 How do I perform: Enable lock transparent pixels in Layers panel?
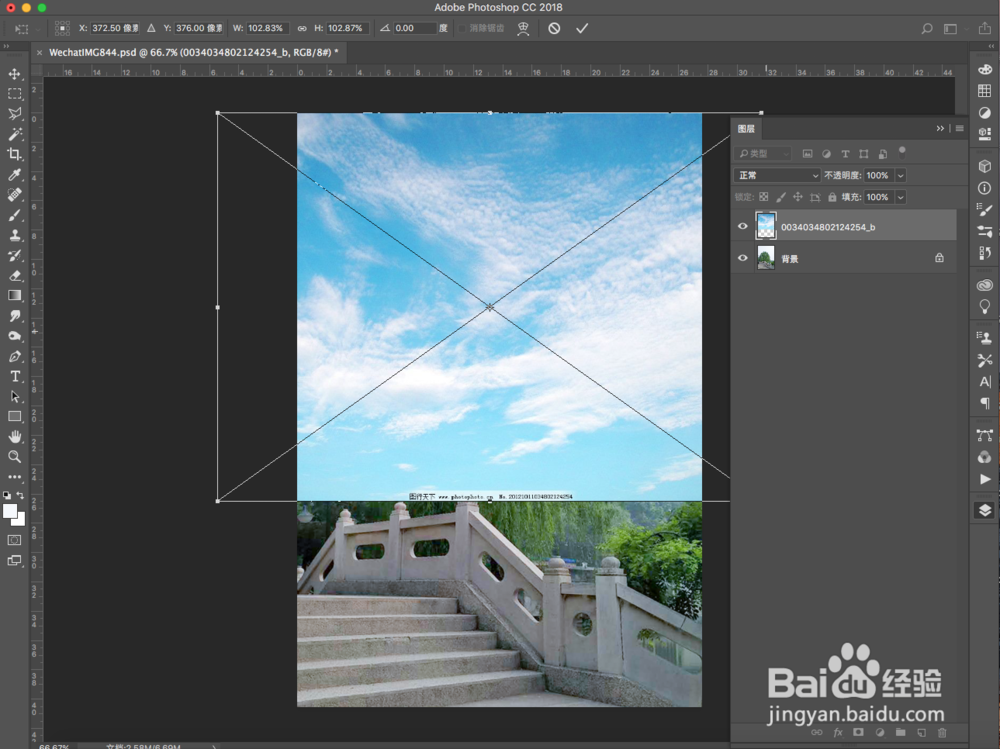765,196
